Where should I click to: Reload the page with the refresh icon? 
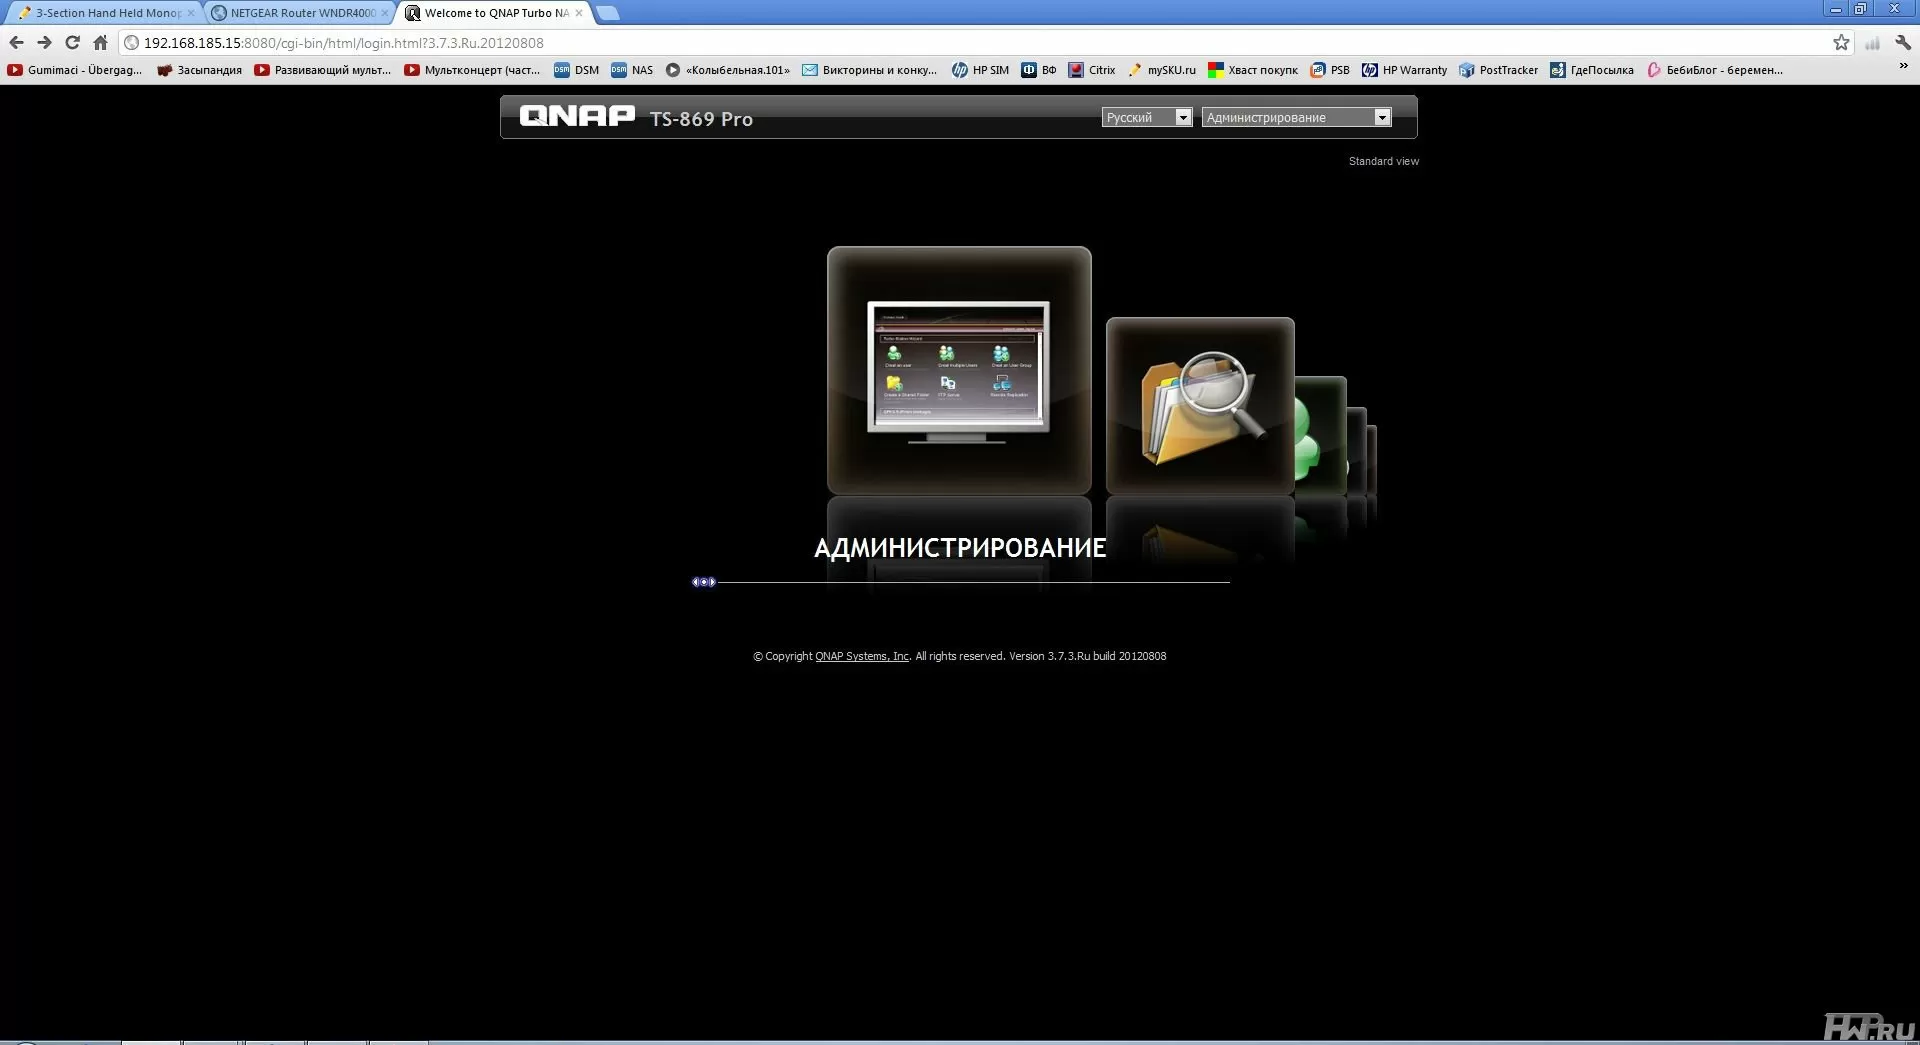tap(72, 42)
